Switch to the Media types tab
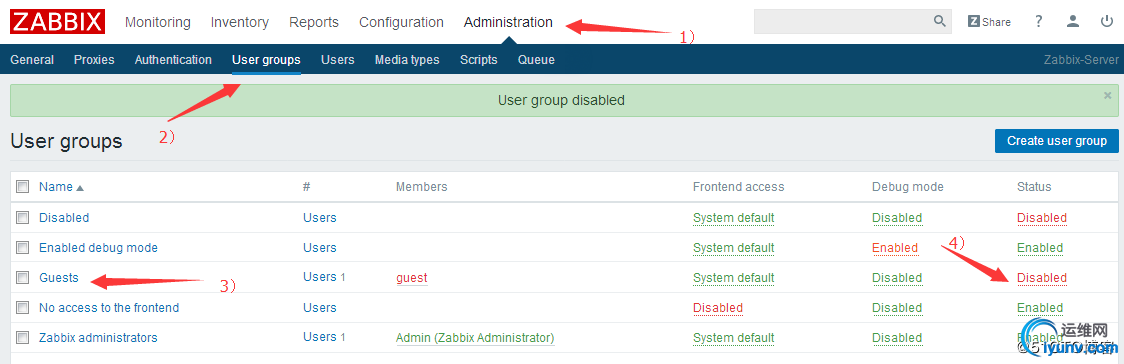1124x364 pixels. [407, 59]
